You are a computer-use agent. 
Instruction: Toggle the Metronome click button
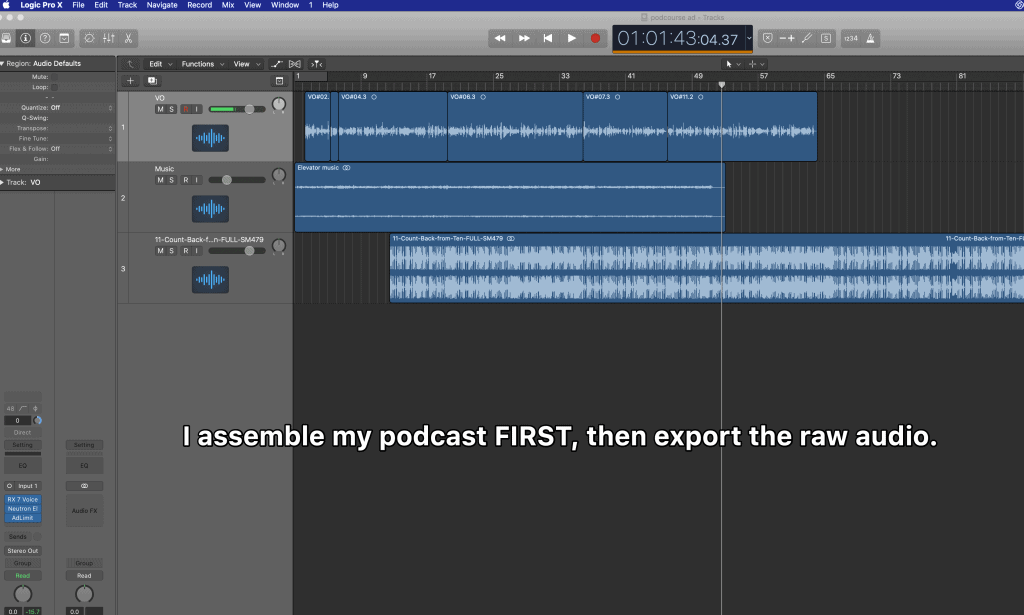pos(871,39)
